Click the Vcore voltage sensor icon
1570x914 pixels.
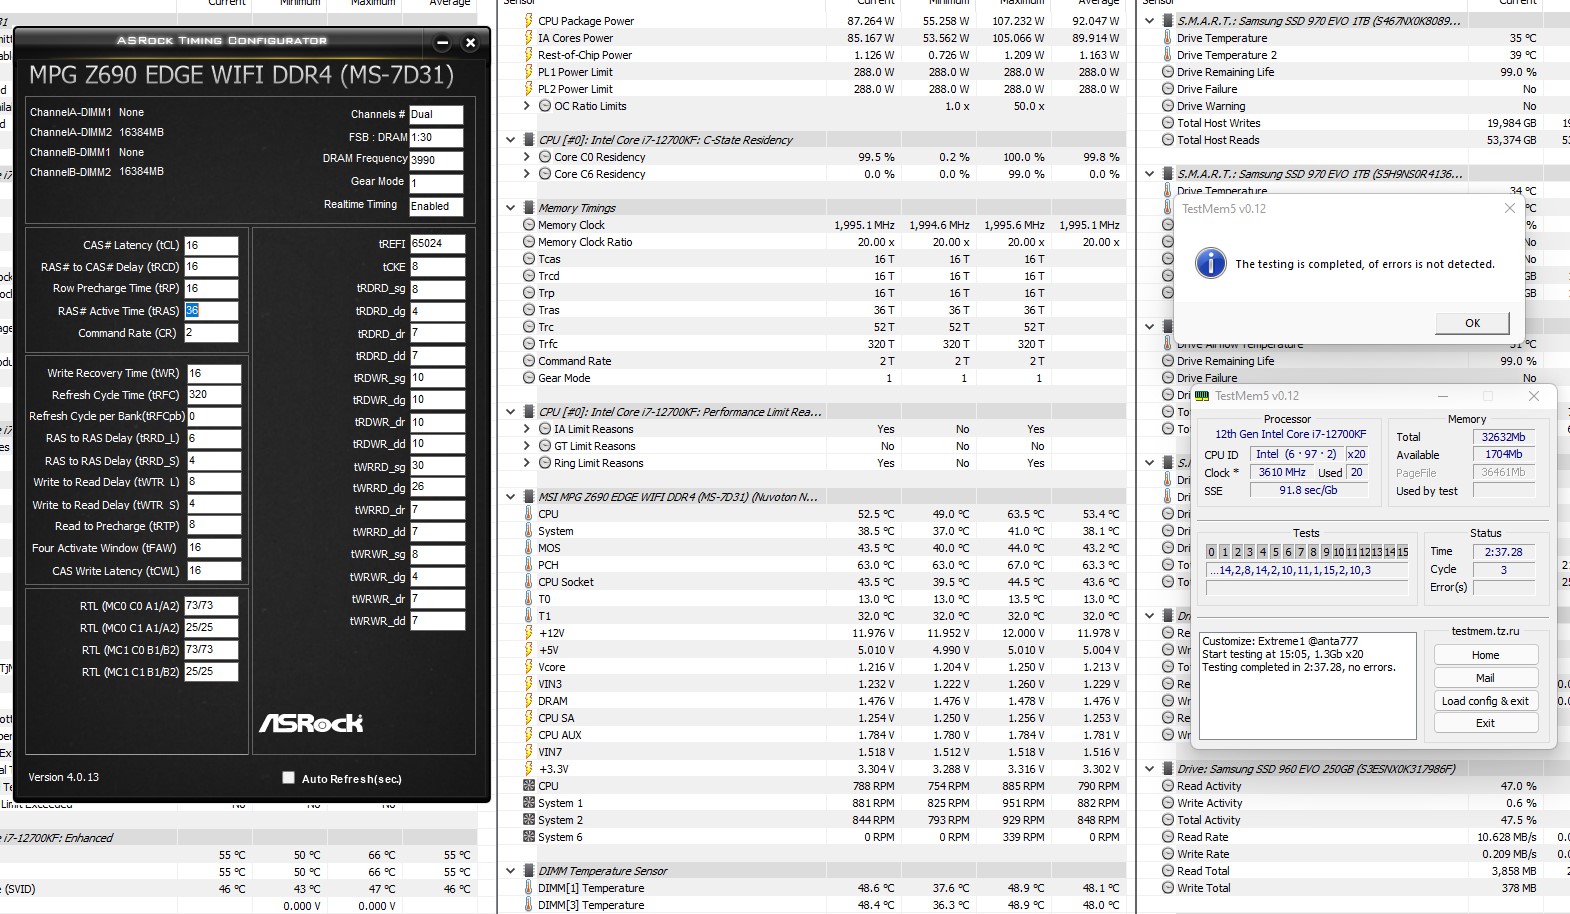529,667
